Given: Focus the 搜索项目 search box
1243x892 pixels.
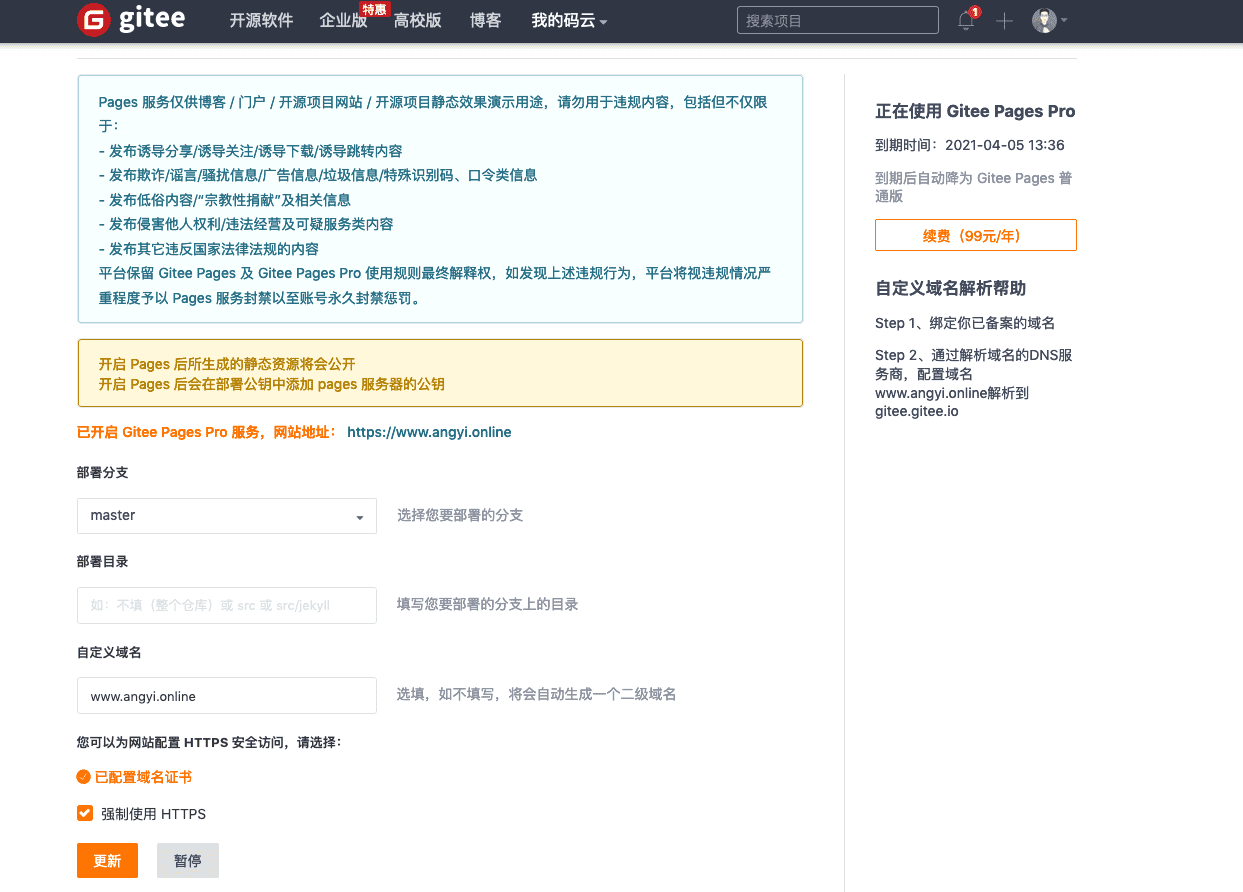Looking at the screenshot, I should [x=838, y=20].
